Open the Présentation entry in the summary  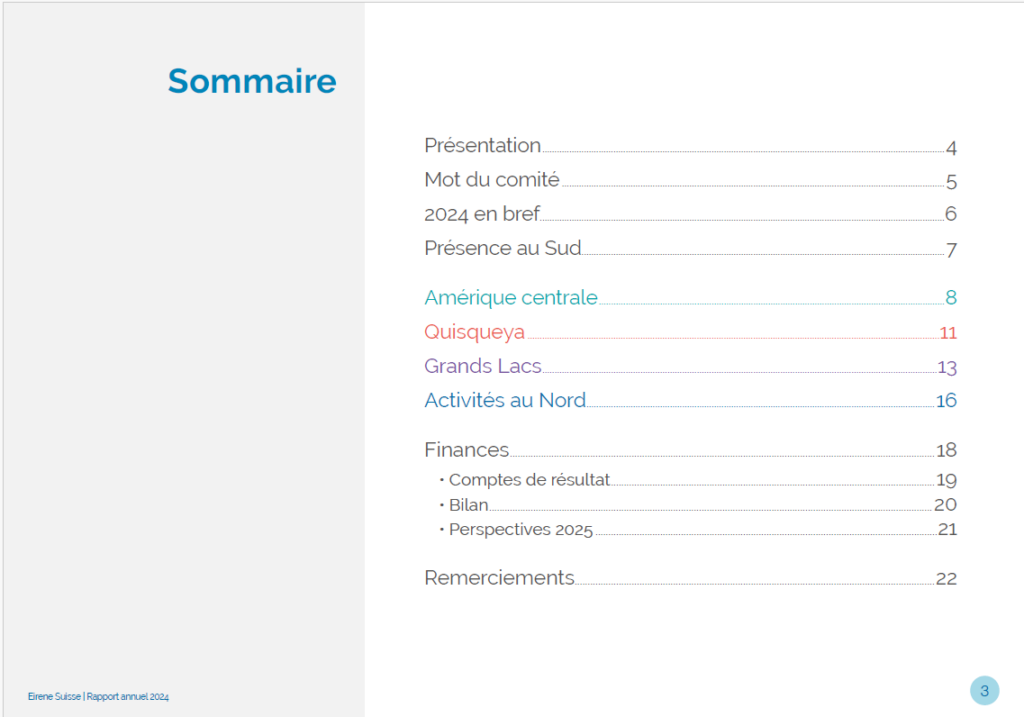[x=483, y=145]
